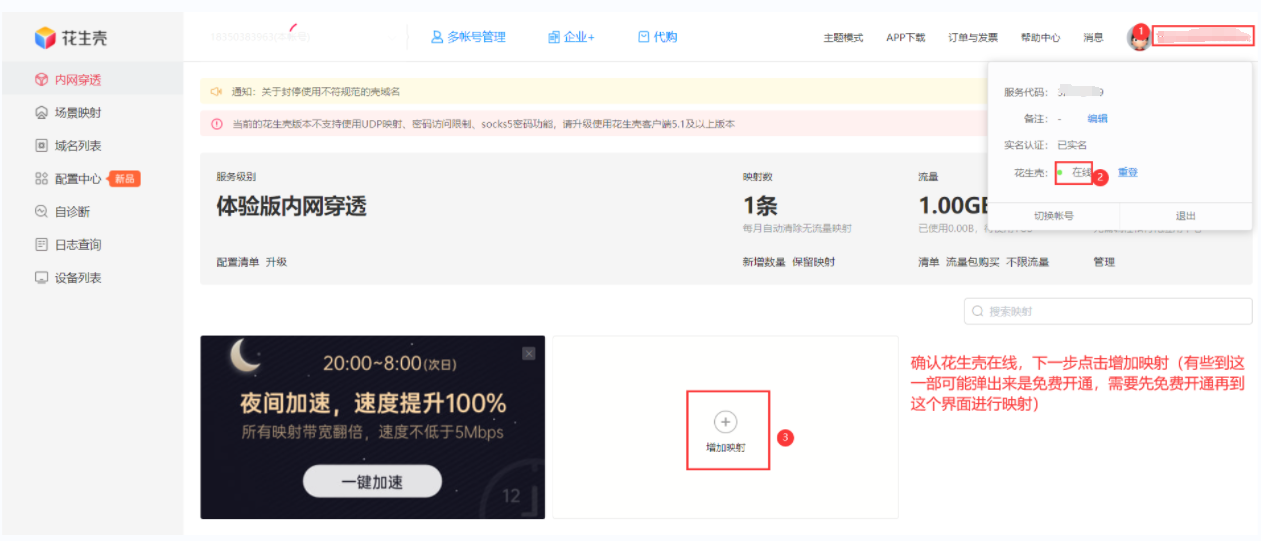Click the 一键加速 button

[x=372, y=482]
